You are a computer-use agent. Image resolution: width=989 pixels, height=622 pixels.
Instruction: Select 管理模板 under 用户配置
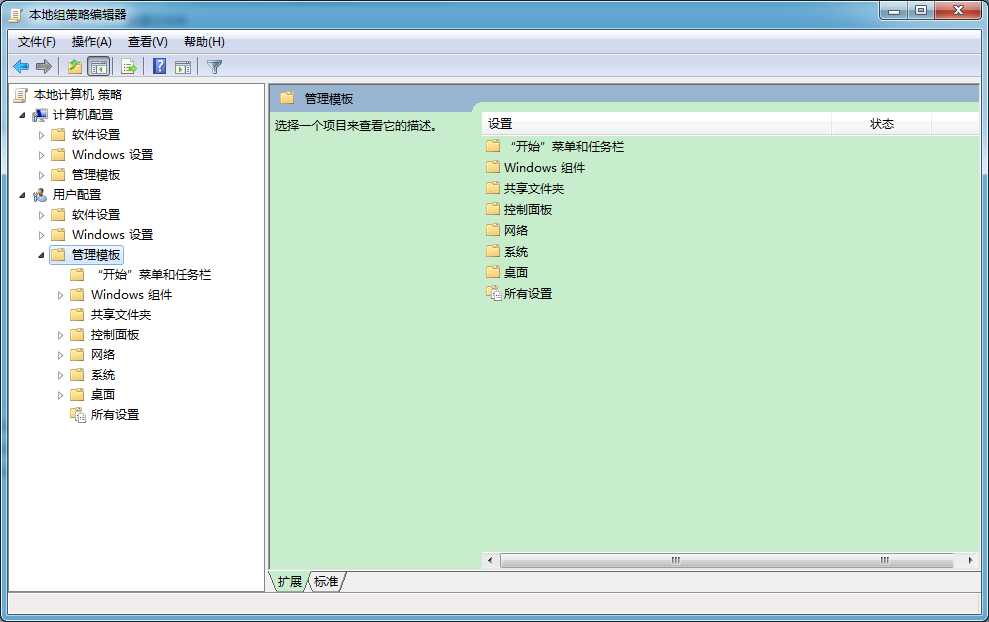[x=96, y=254]
